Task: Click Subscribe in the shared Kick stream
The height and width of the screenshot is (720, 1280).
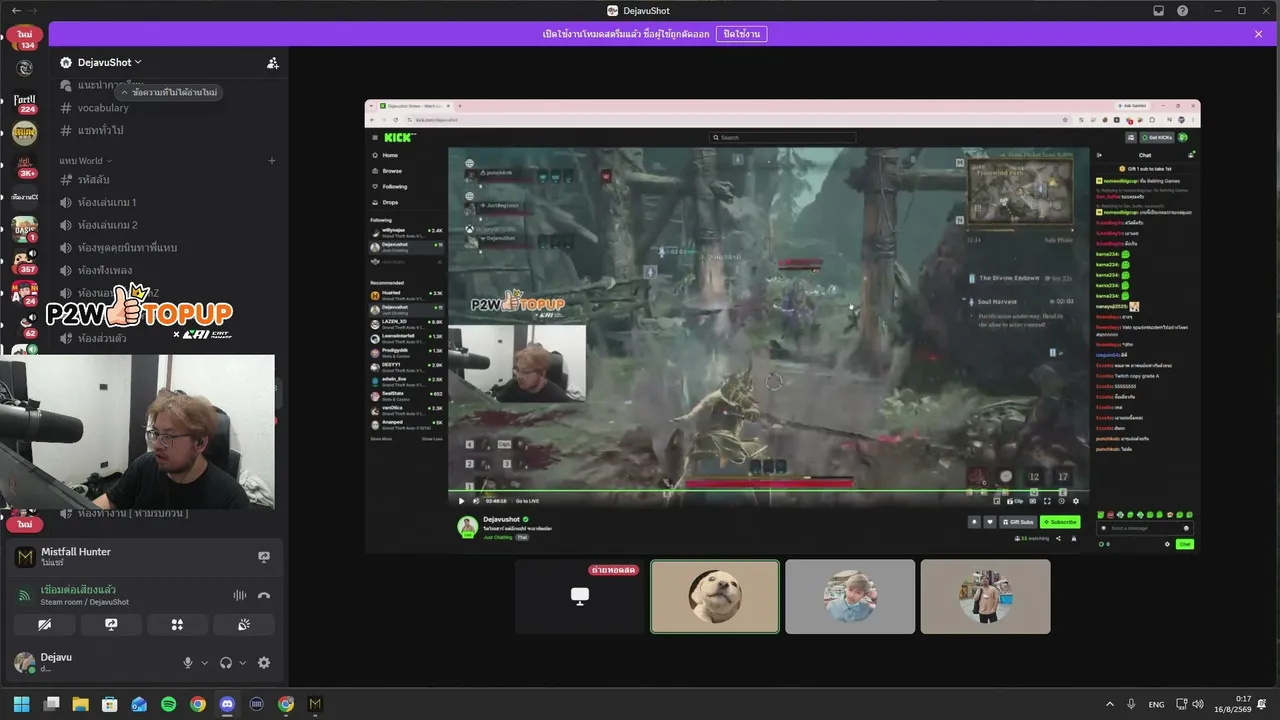Action: click(1060, 522)
